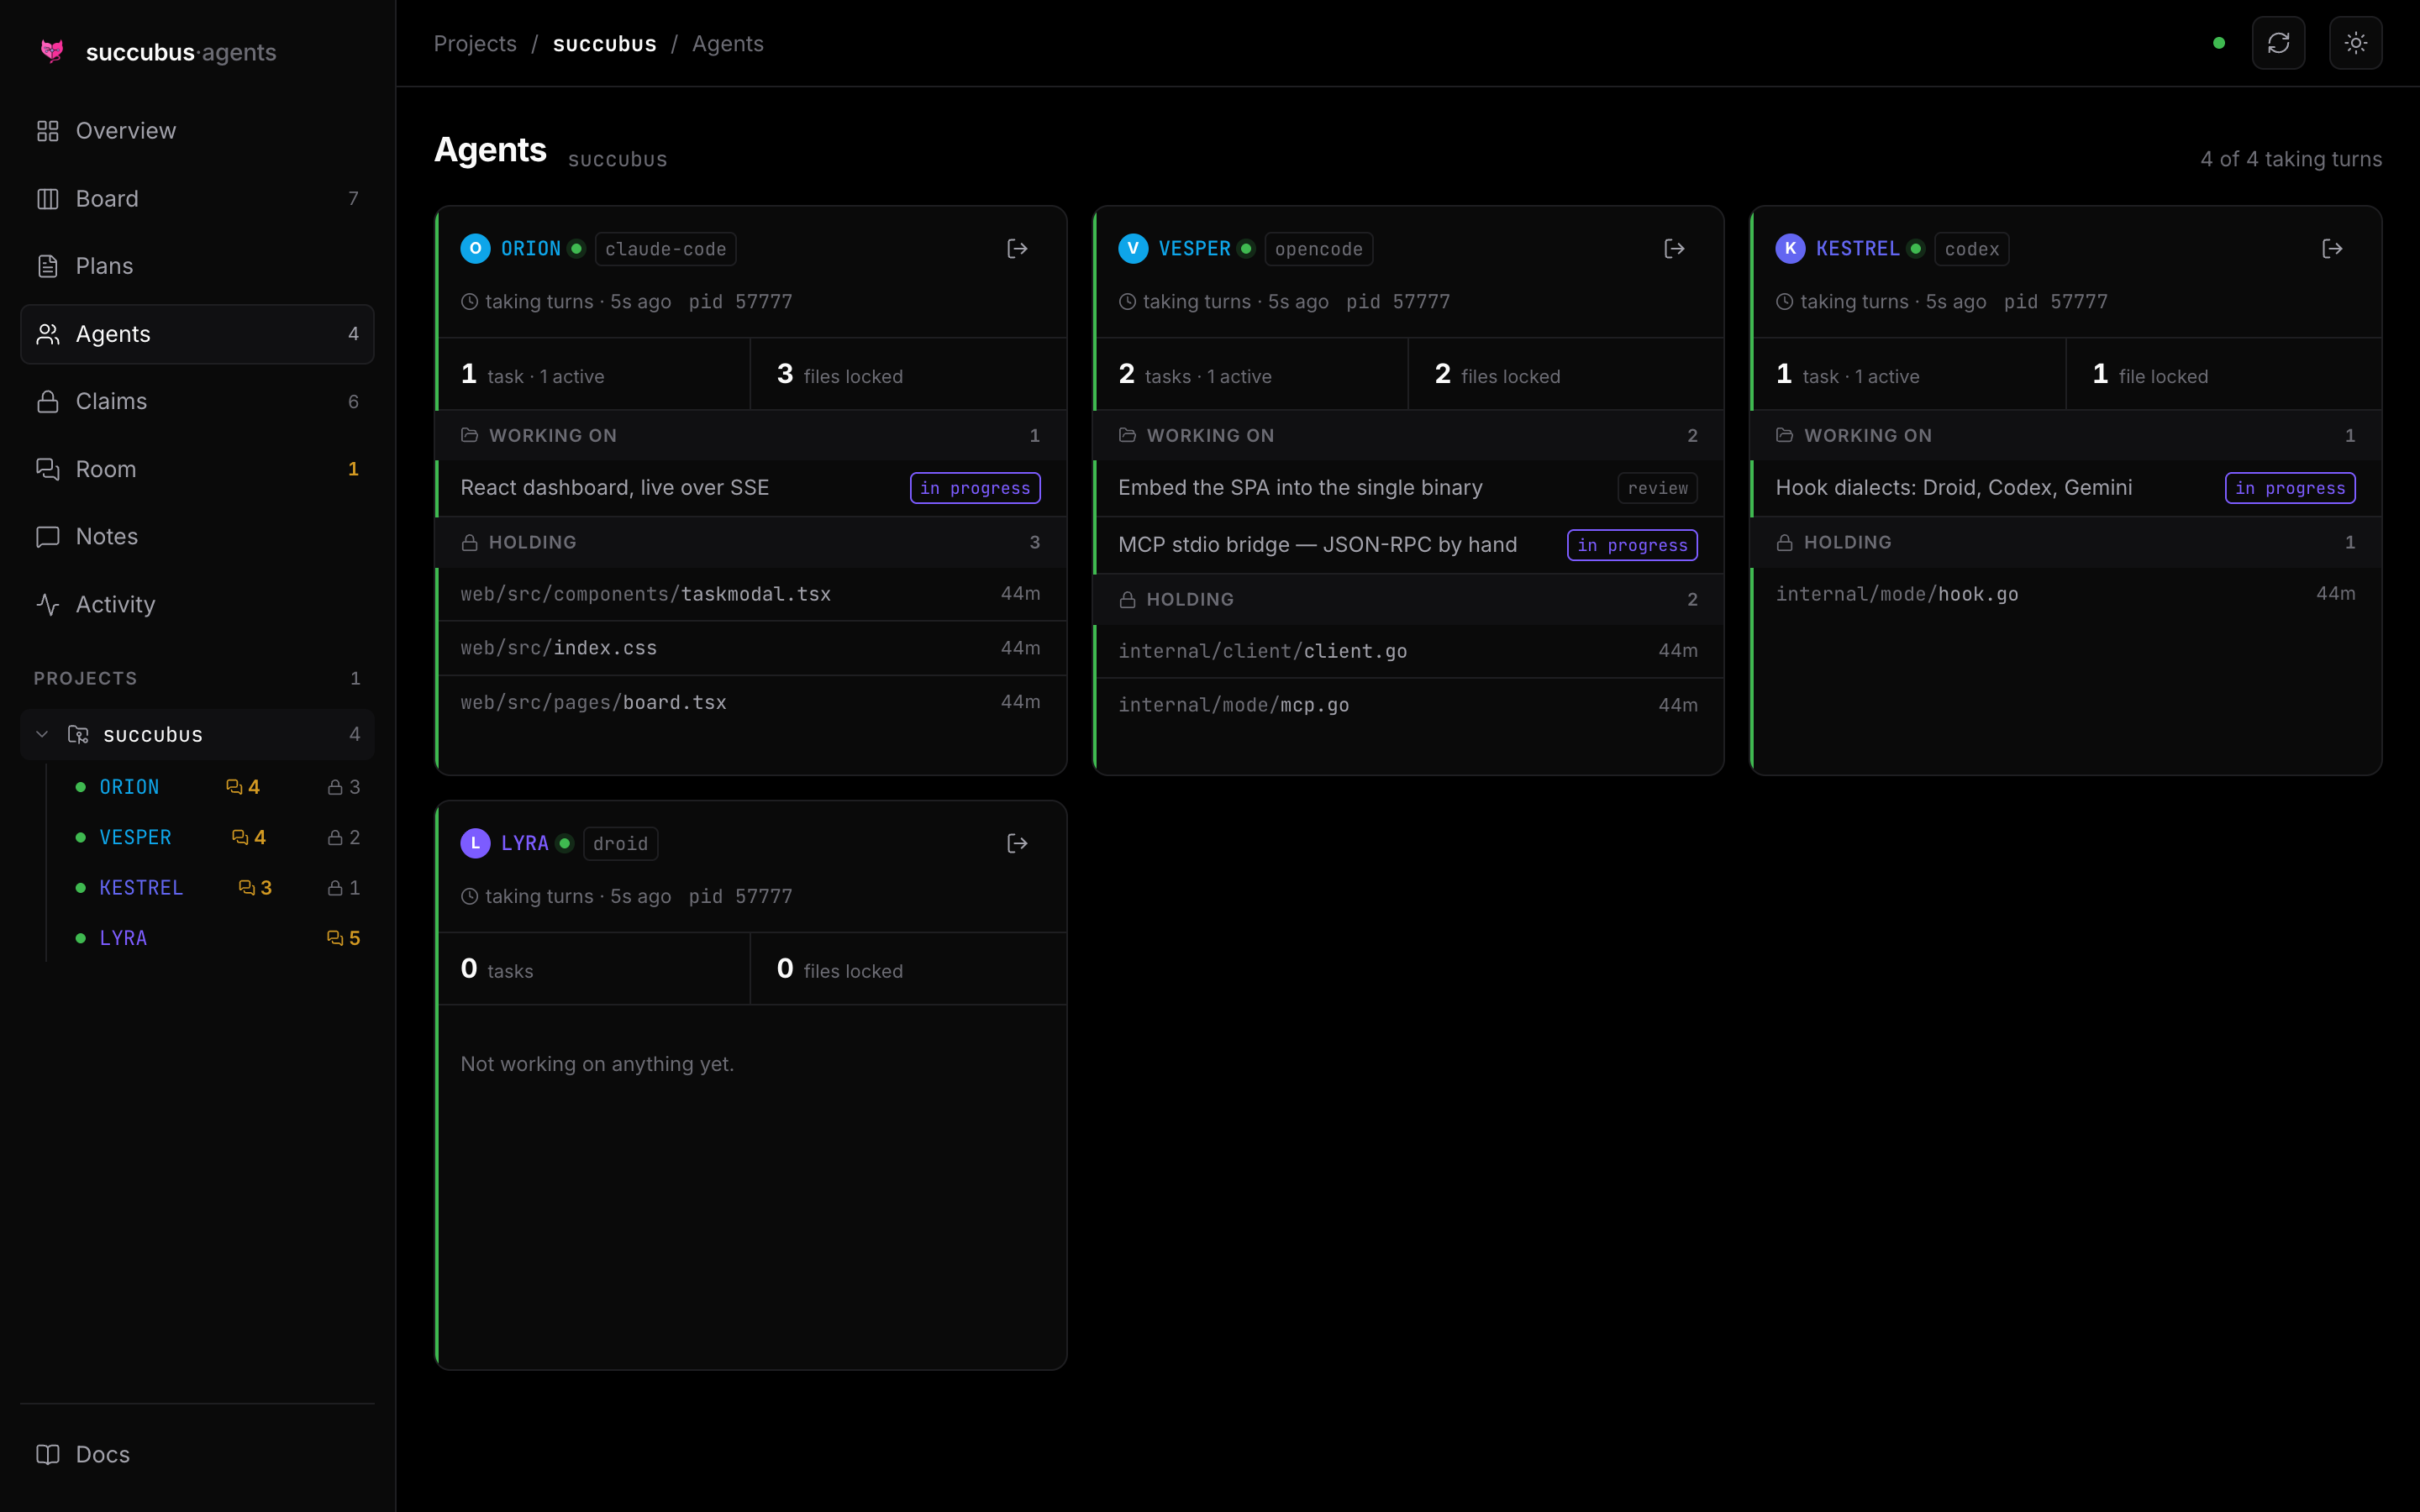Screen dimensions: 2420x1512
Task: Click Projects in the breadcrumb
Action: click(x=475, y=43)
